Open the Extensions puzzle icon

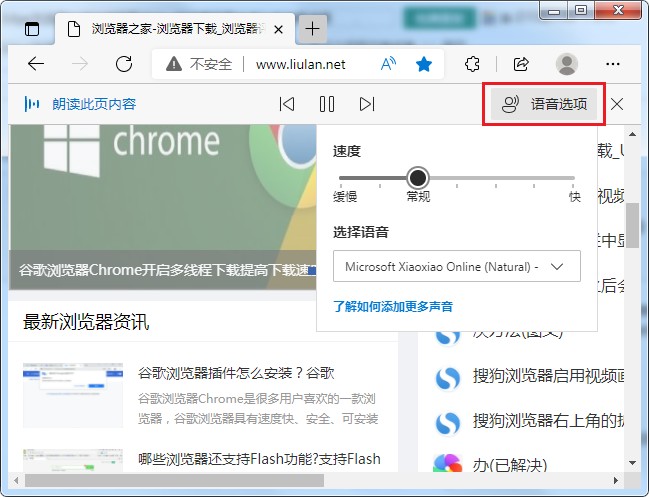[474, 64]
